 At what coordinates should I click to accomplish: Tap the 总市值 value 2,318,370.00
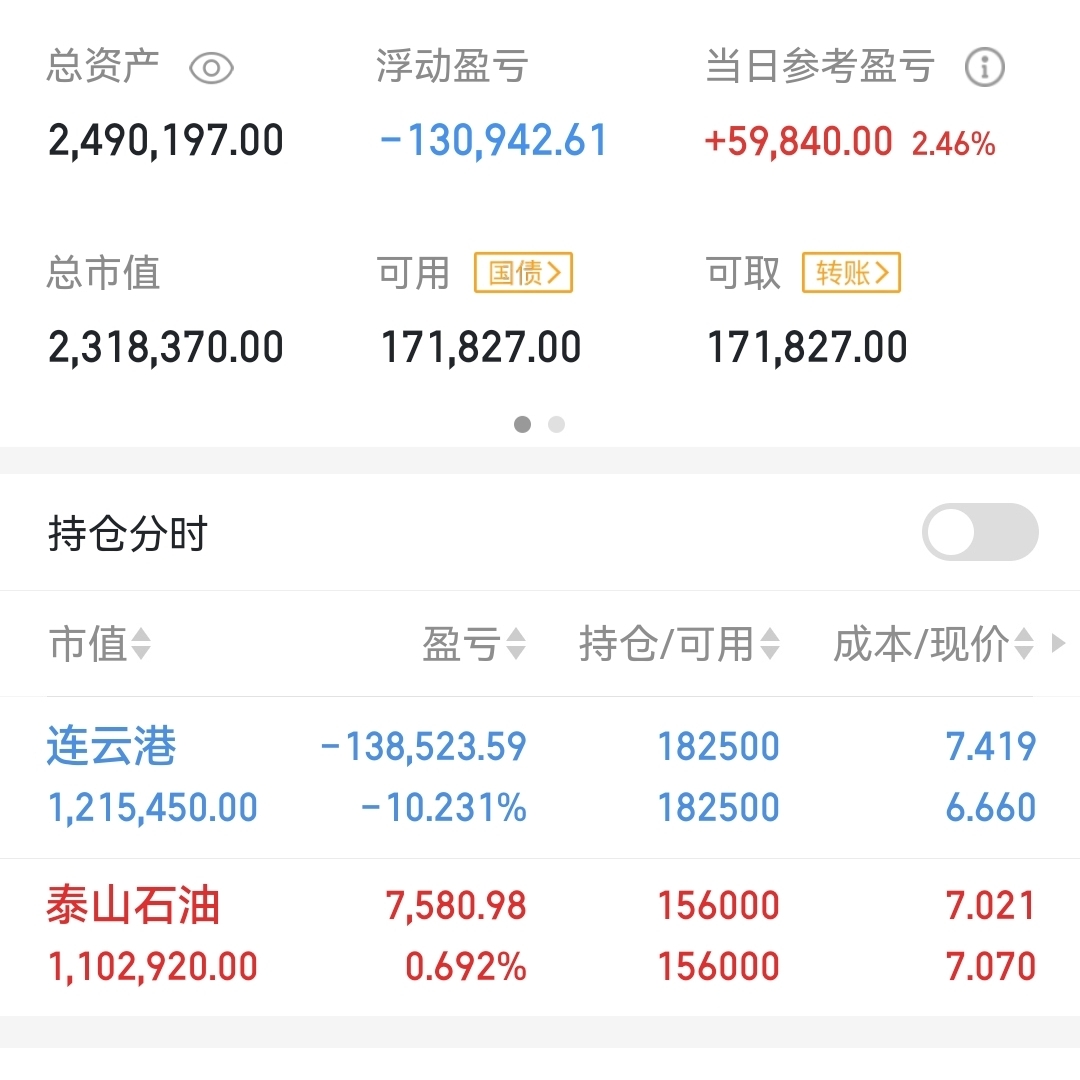click(x=166, y=346)
